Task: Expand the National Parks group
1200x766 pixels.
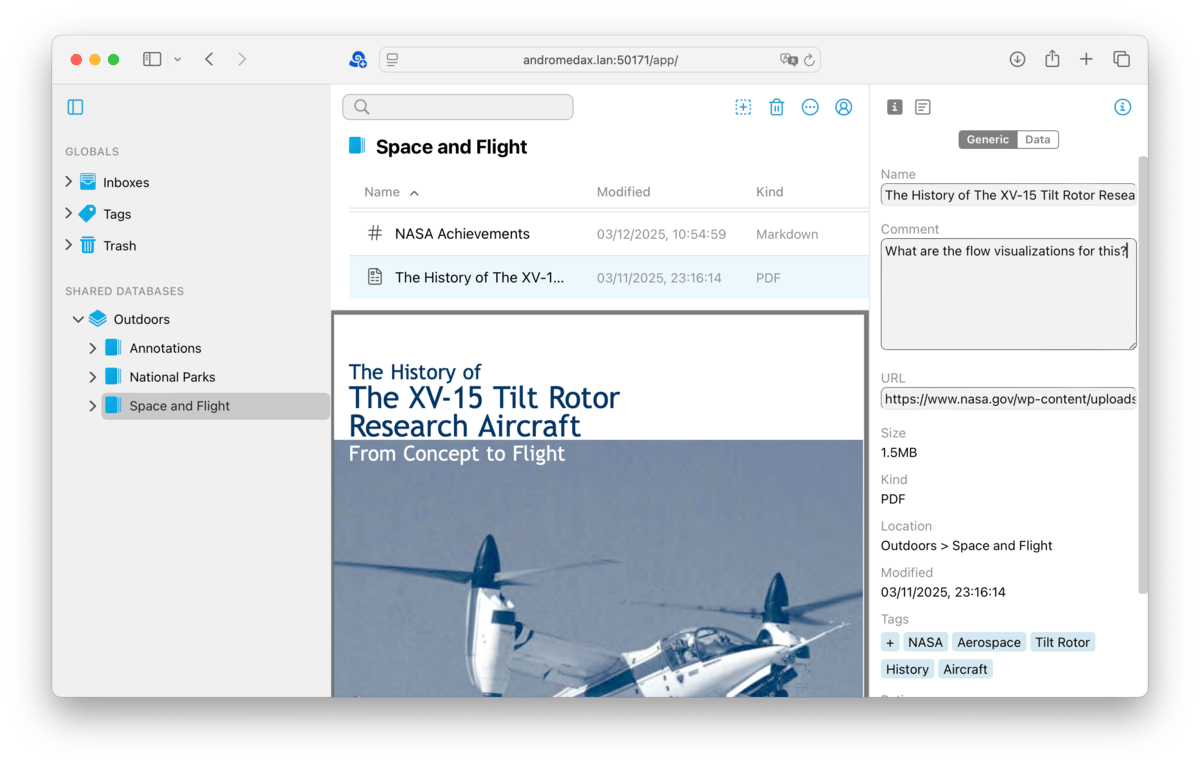Action: [93, 377]
